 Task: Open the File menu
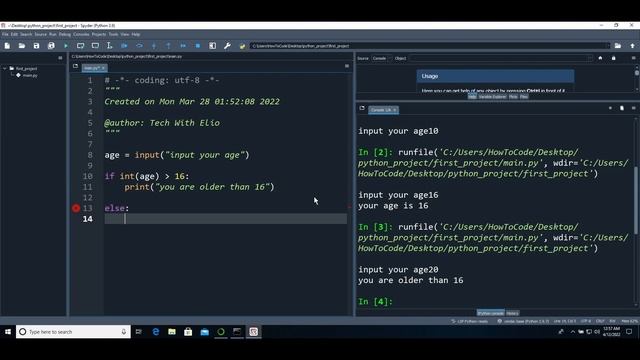5,34
